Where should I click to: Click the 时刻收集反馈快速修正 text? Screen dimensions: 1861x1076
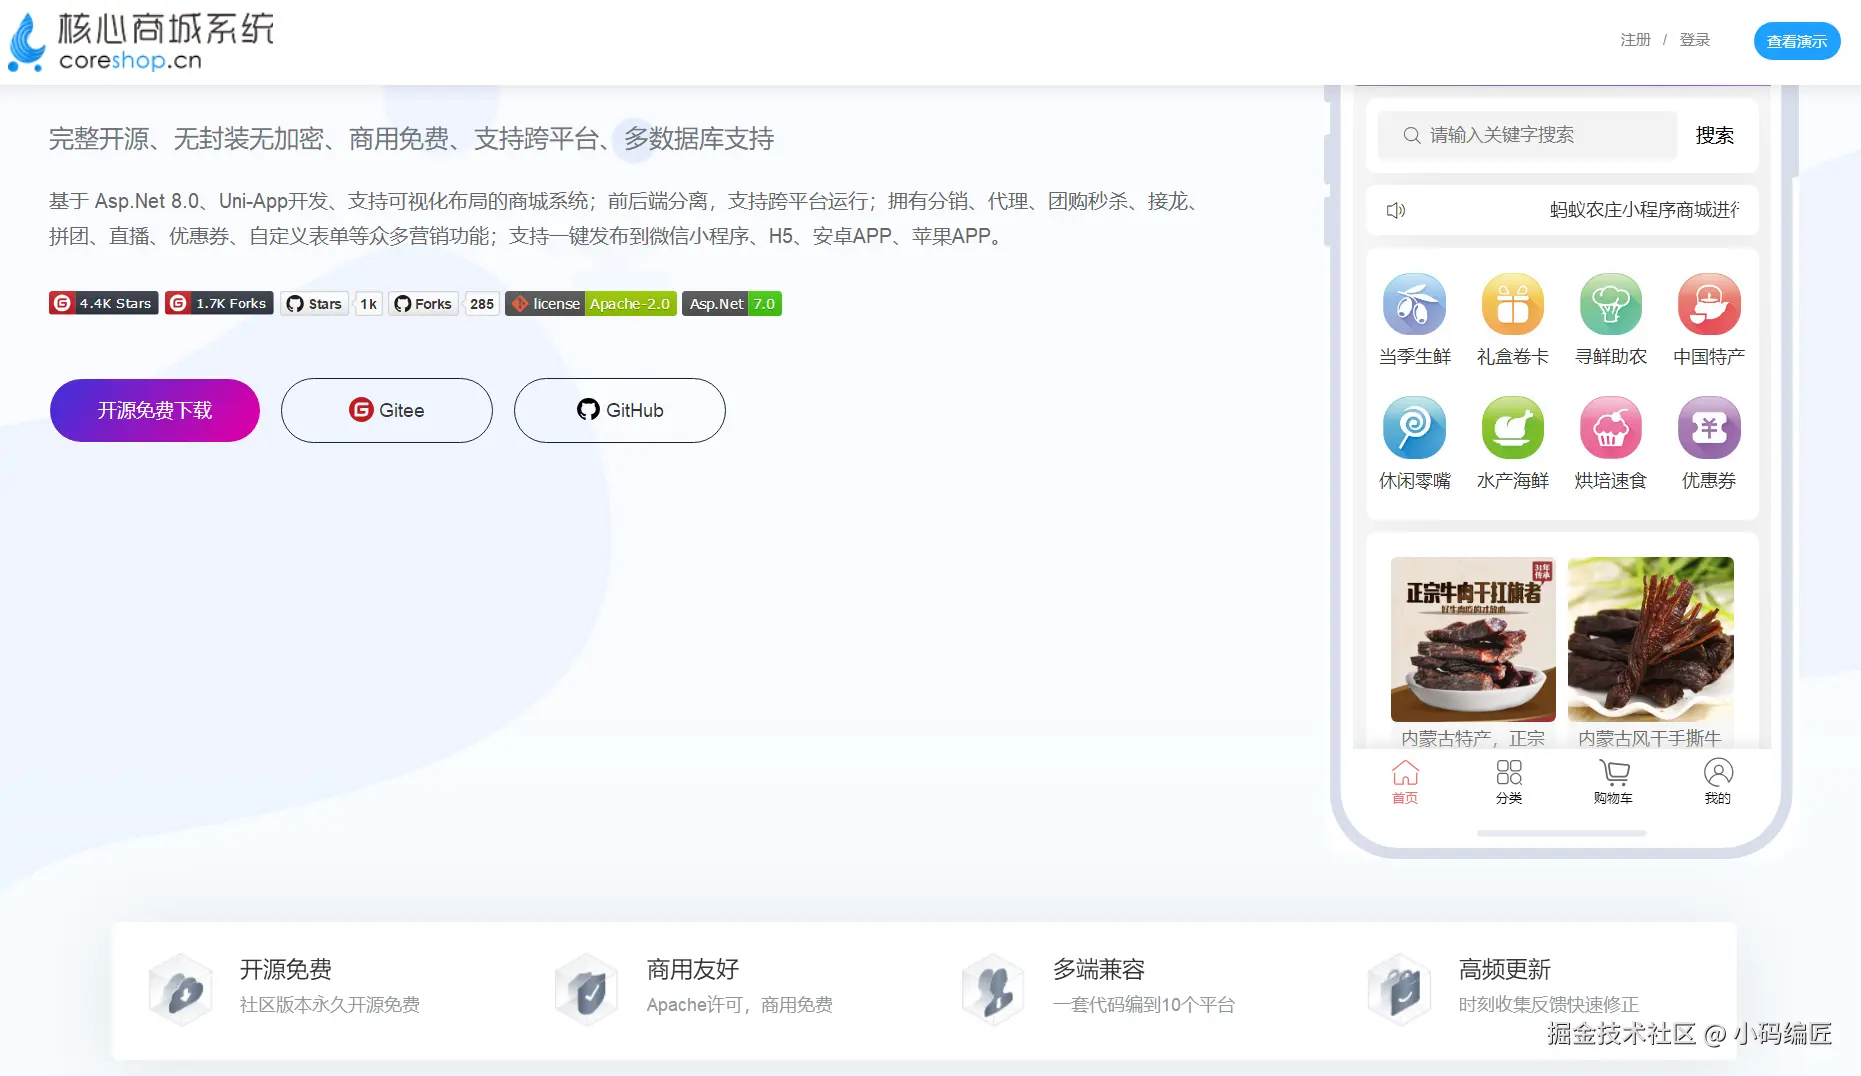(1549, 1005)
